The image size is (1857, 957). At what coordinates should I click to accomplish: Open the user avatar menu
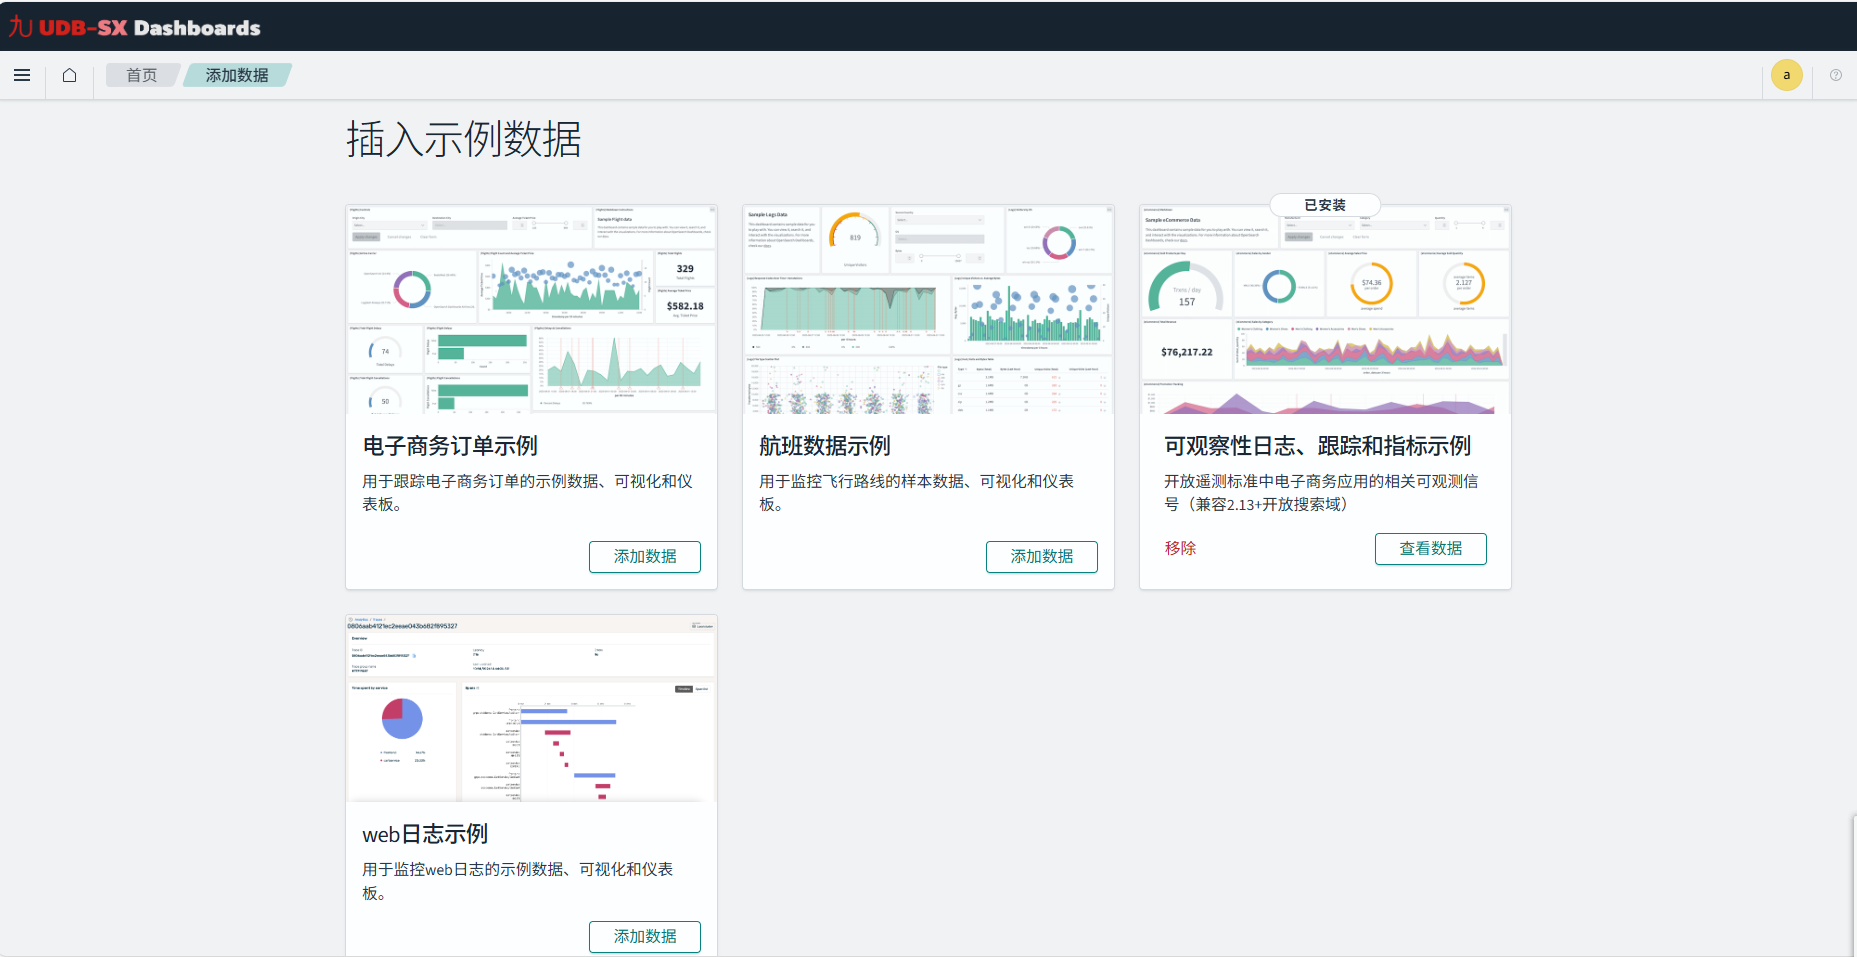coord(1786,75)
